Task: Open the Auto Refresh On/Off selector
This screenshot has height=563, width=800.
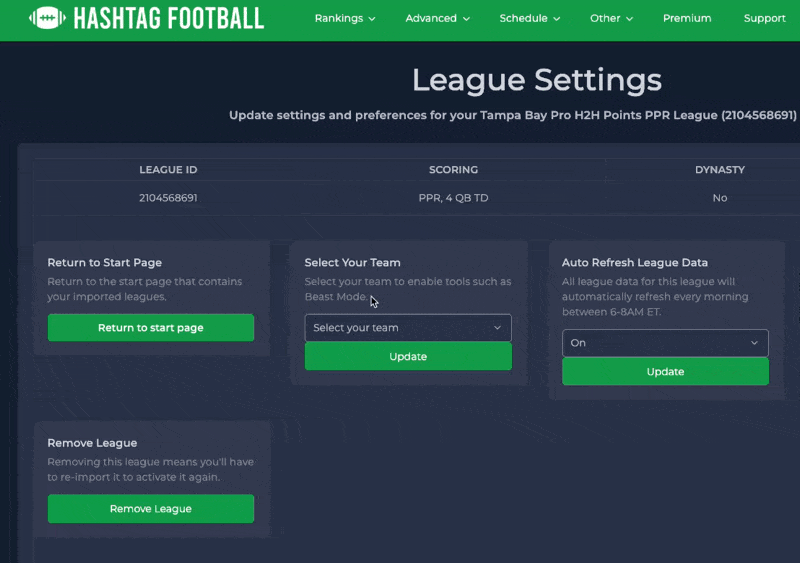Action: click(665, 343)
